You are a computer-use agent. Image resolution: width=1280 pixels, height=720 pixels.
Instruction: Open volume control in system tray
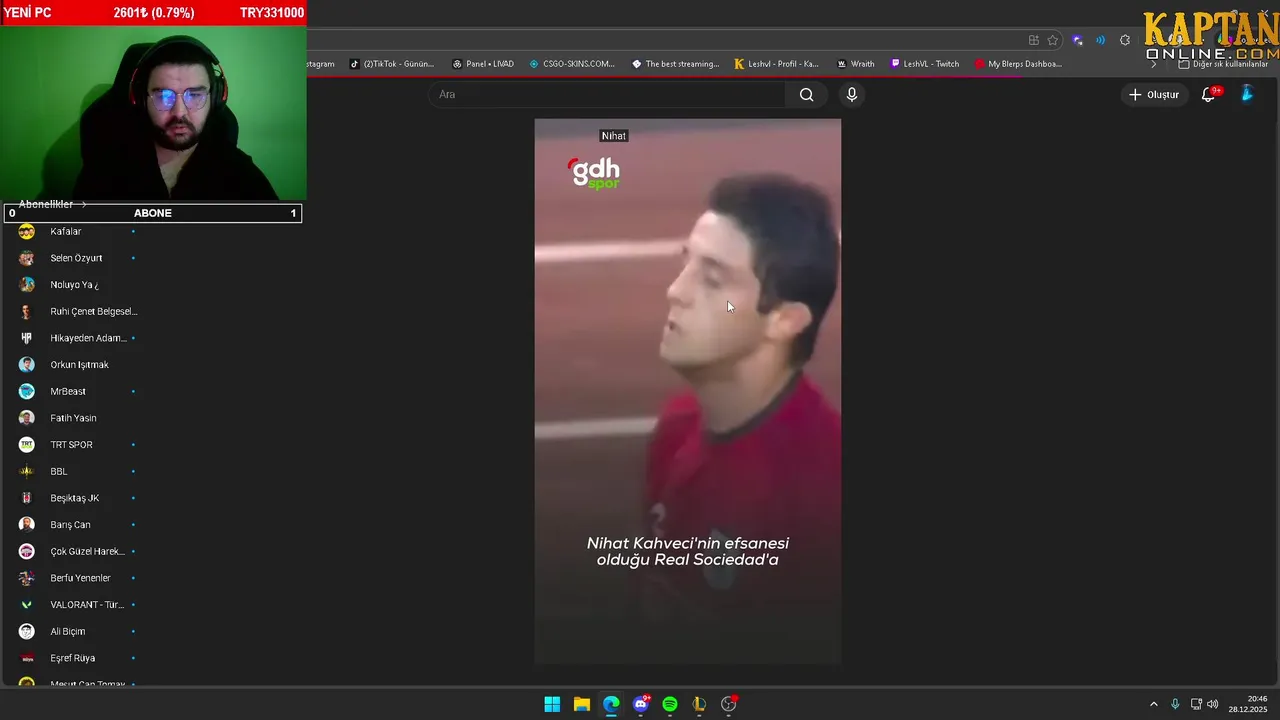click(x=1213, y=704)
